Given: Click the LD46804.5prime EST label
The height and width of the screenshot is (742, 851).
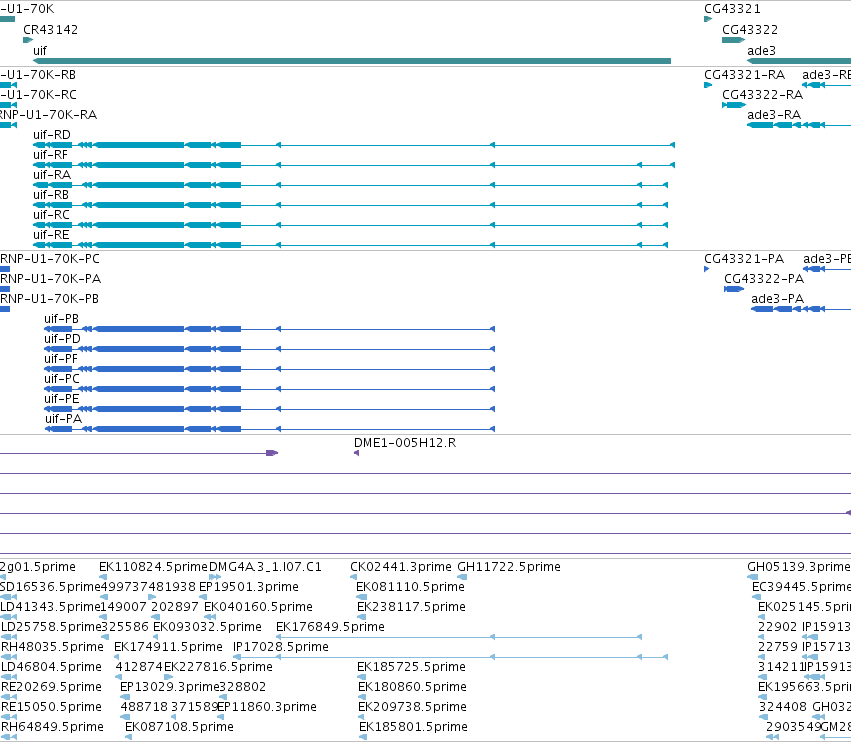Looking at the screenshot, I should coord(52,667).
